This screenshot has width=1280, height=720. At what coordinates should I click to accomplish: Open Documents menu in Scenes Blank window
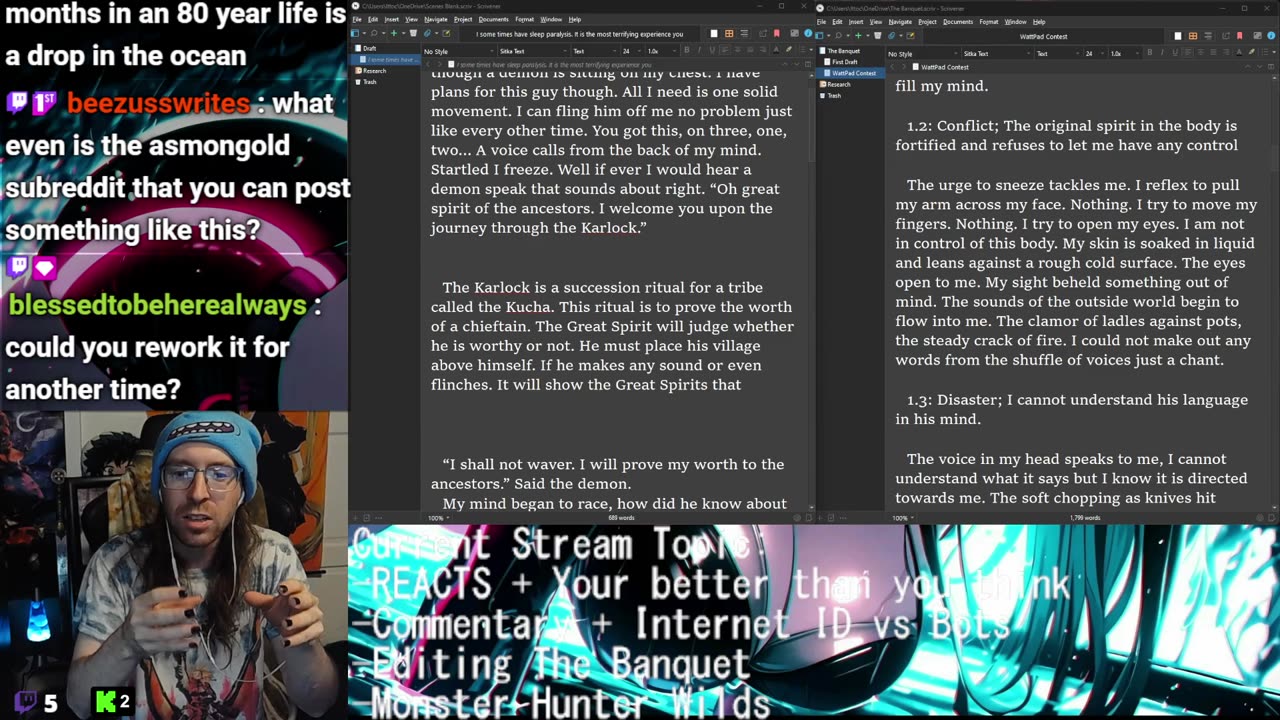coord(493,19)
